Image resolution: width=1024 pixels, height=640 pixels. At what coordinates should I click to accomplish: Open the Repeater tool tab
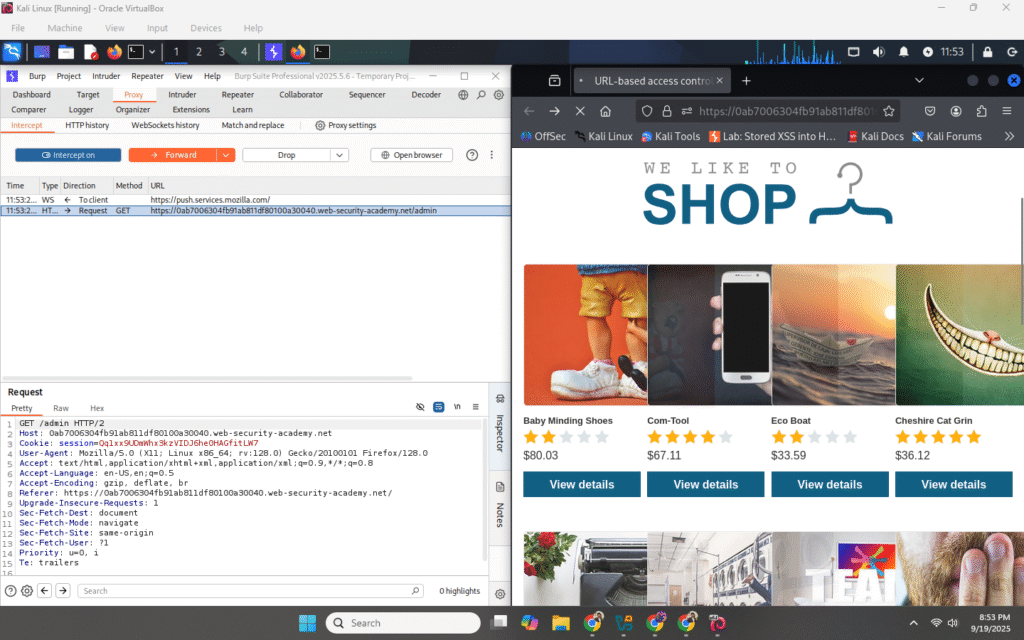(x=237, y=95)
